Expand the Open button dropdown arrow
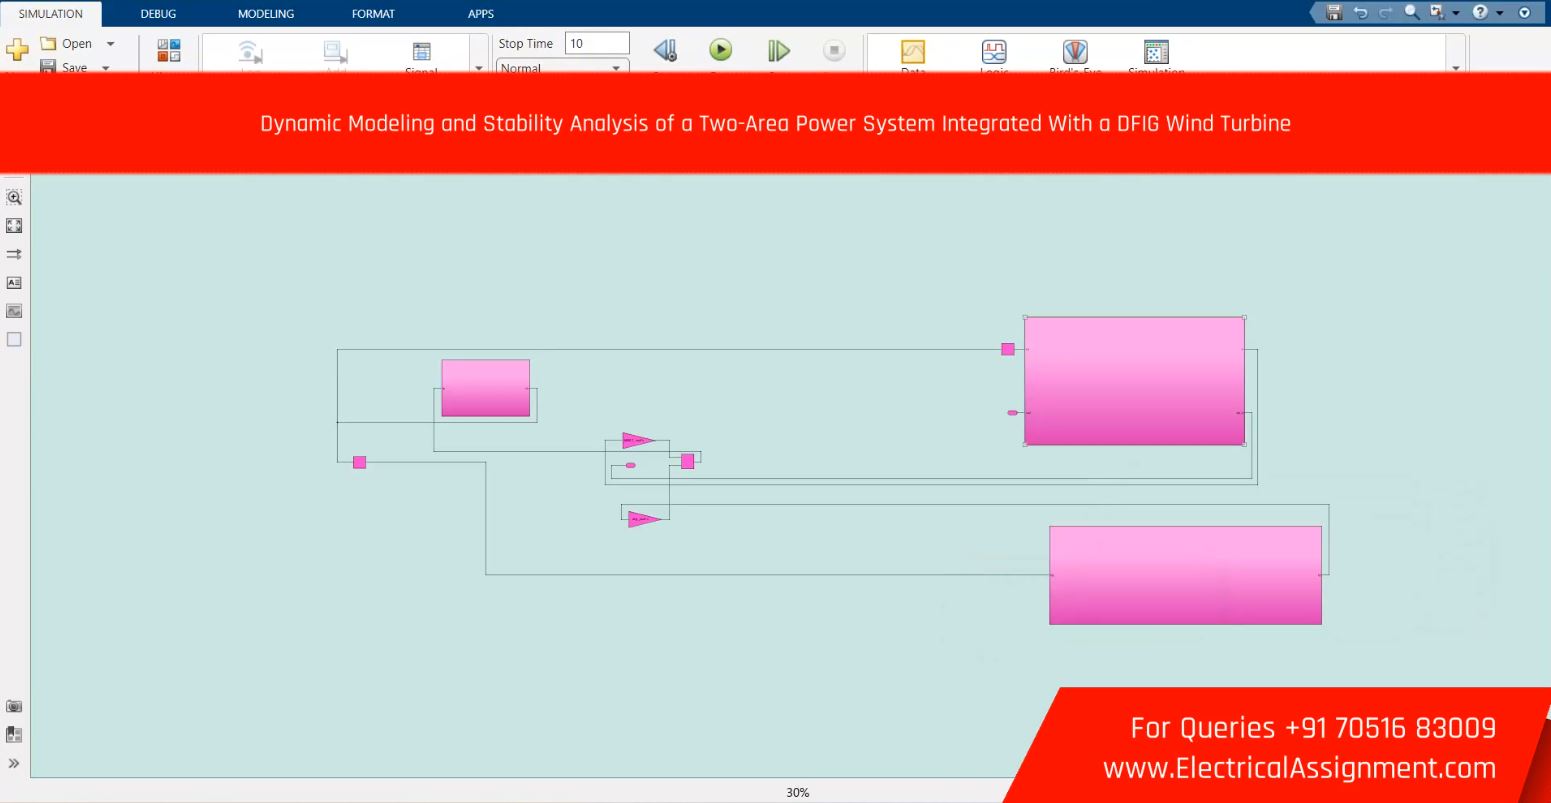Image resolution: width=1551 pixels, height=803 pixels. (x=110, y=44)
